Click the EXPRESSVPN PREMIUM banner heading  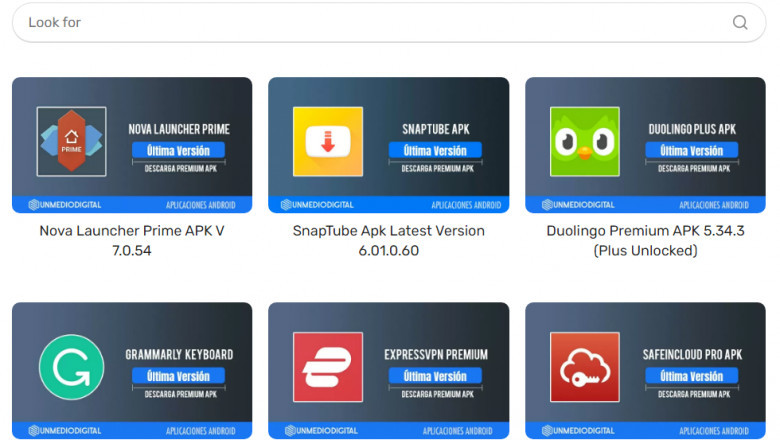pyautogui.click(x=436, y=354)
